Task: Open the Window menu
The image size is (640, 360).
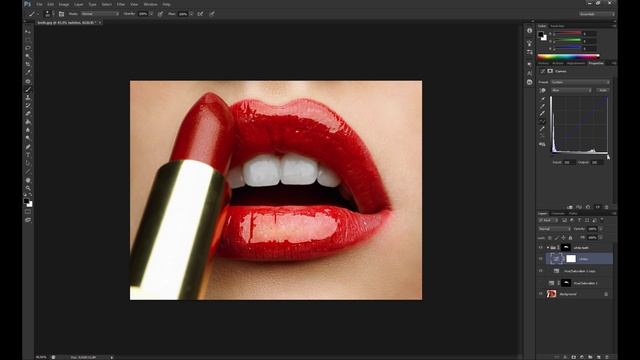Action: [150, 4]
